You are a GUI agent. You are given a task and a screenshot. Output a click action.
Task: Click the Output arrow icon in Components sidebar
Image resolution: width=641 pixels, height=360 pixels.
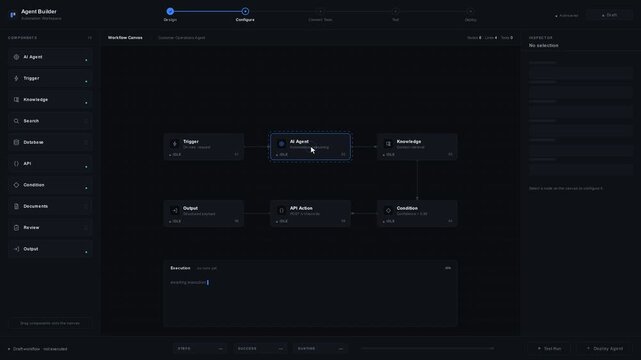coord(16,249)
